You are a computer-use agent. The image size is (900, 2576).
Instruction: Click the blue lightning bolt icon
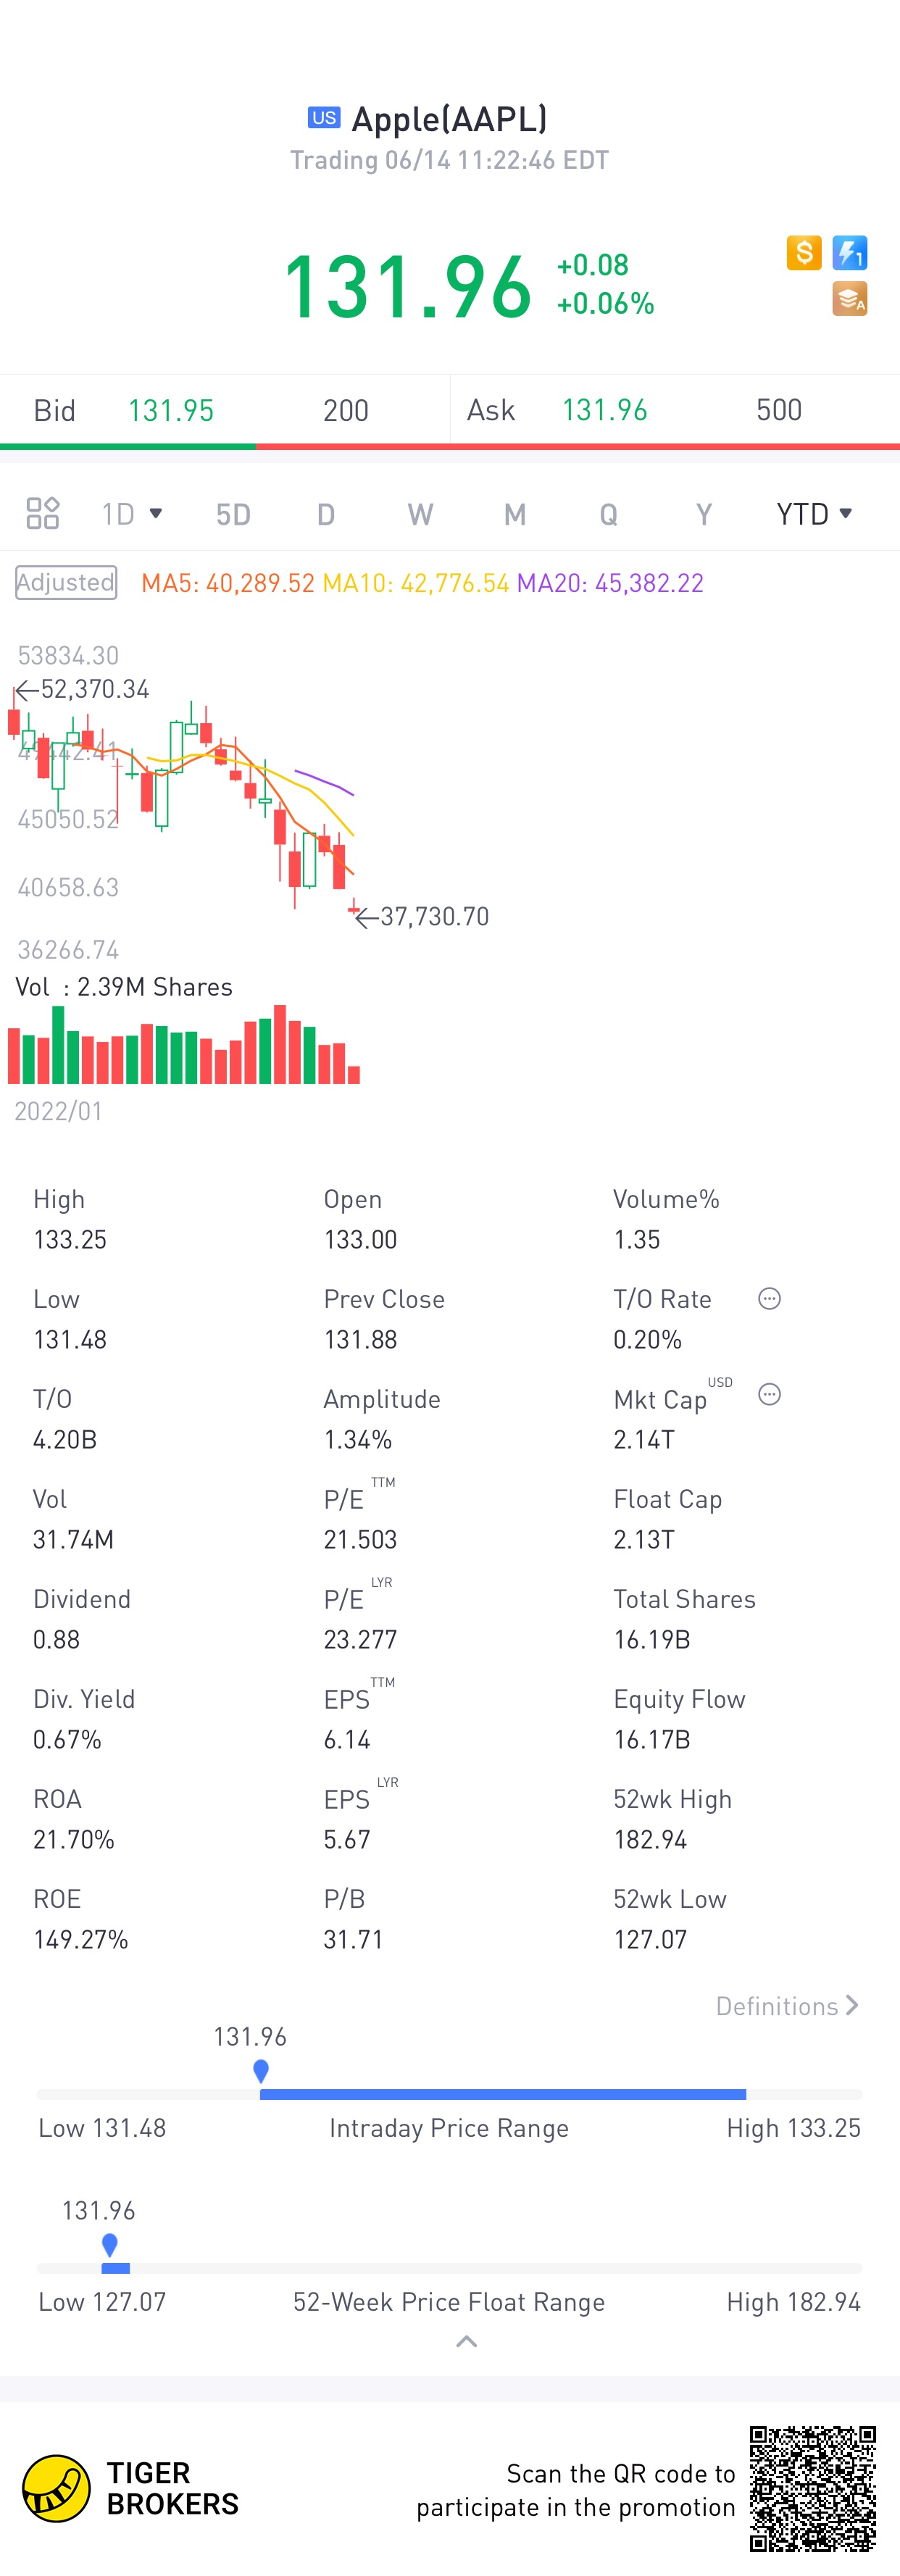[x=849, y=253]
